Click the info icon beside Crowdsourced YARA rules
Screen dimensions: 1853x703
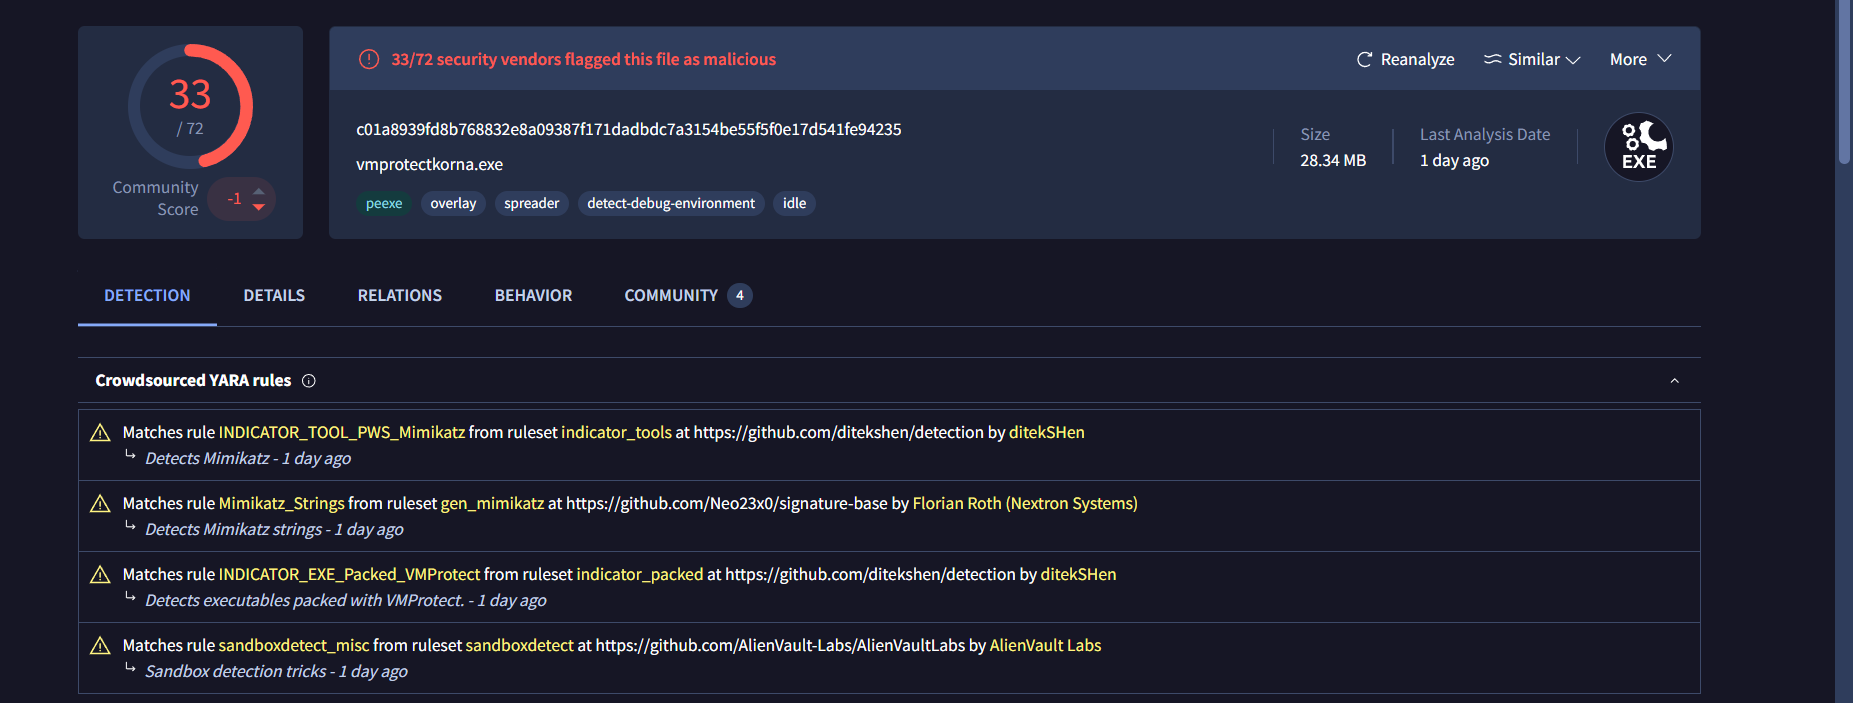309,381
